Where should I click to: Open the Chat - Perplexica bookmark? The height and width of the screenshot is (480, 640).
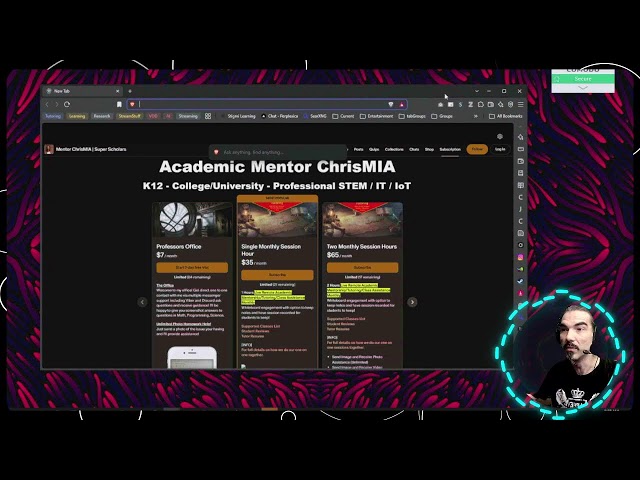pyautogui.click(x=280, y=116)
